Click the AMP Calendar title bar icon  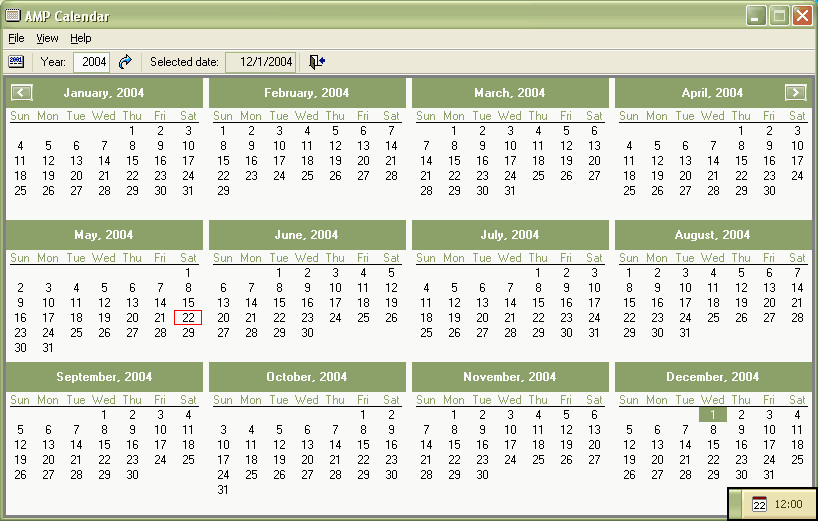13,15
